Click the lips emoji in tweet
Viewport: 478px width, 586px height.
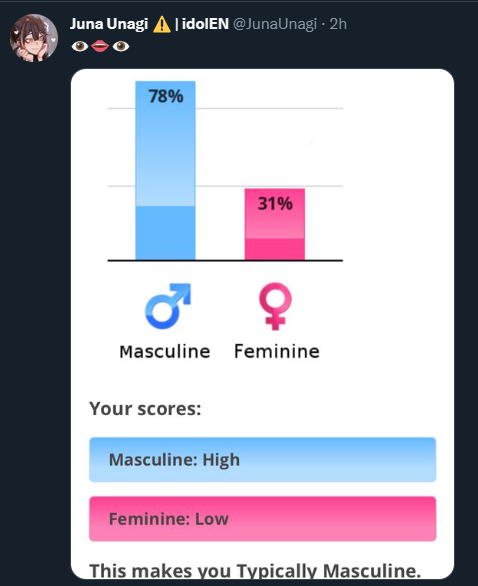point(100,46)
